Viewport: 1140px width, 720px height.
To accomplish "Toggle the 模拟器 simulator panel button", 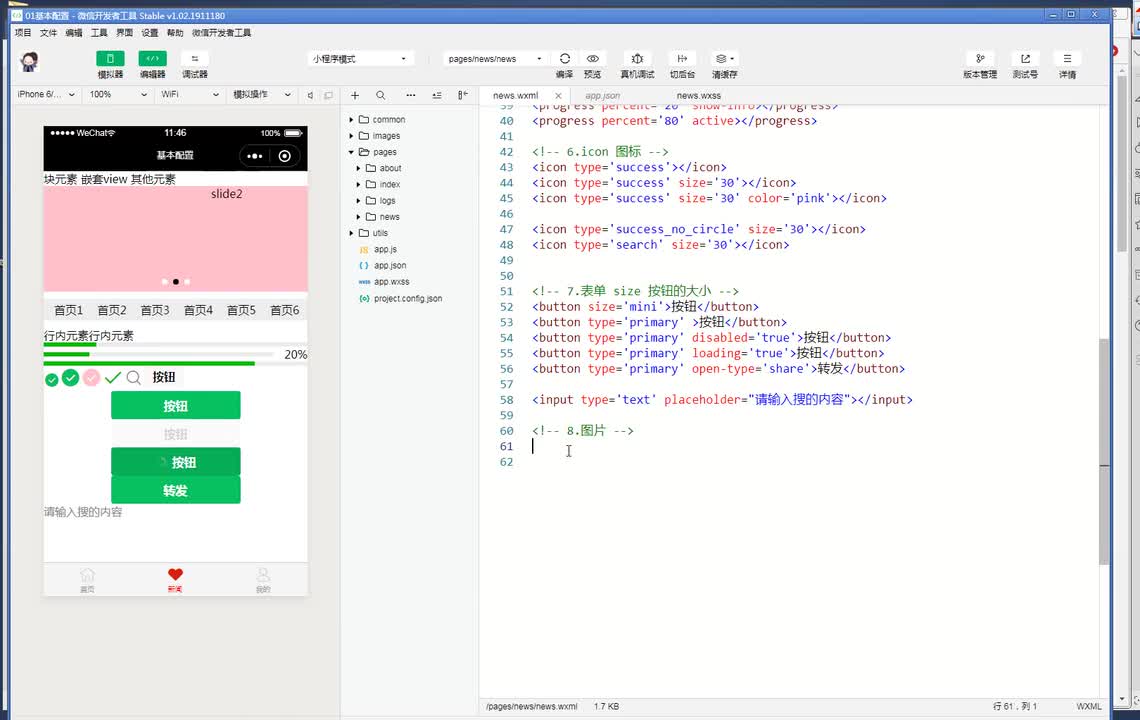I will (110, 59).
